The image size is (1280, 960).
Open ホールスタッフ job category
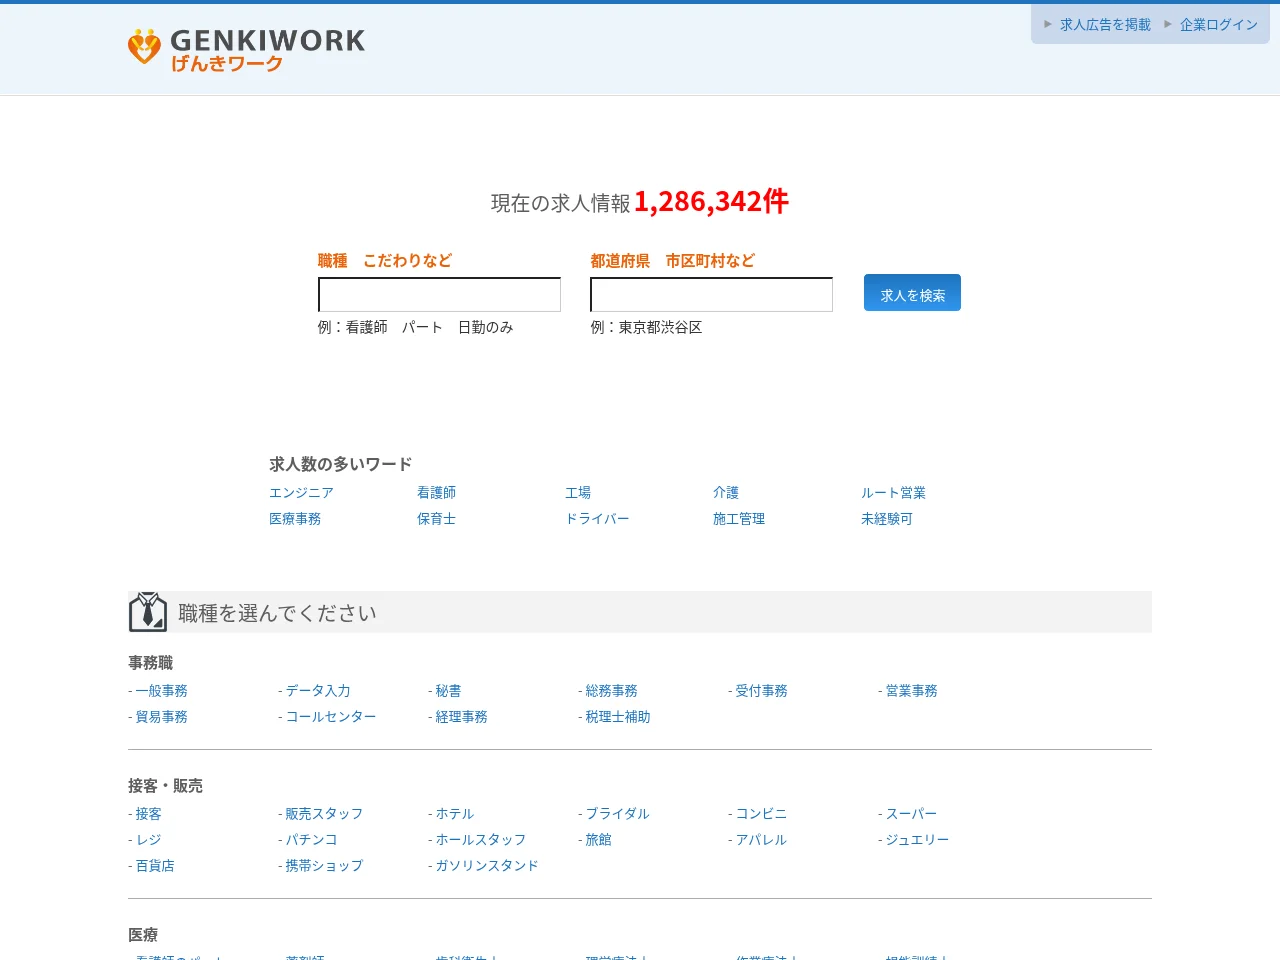pyautogui.click(x=481, y=840)
